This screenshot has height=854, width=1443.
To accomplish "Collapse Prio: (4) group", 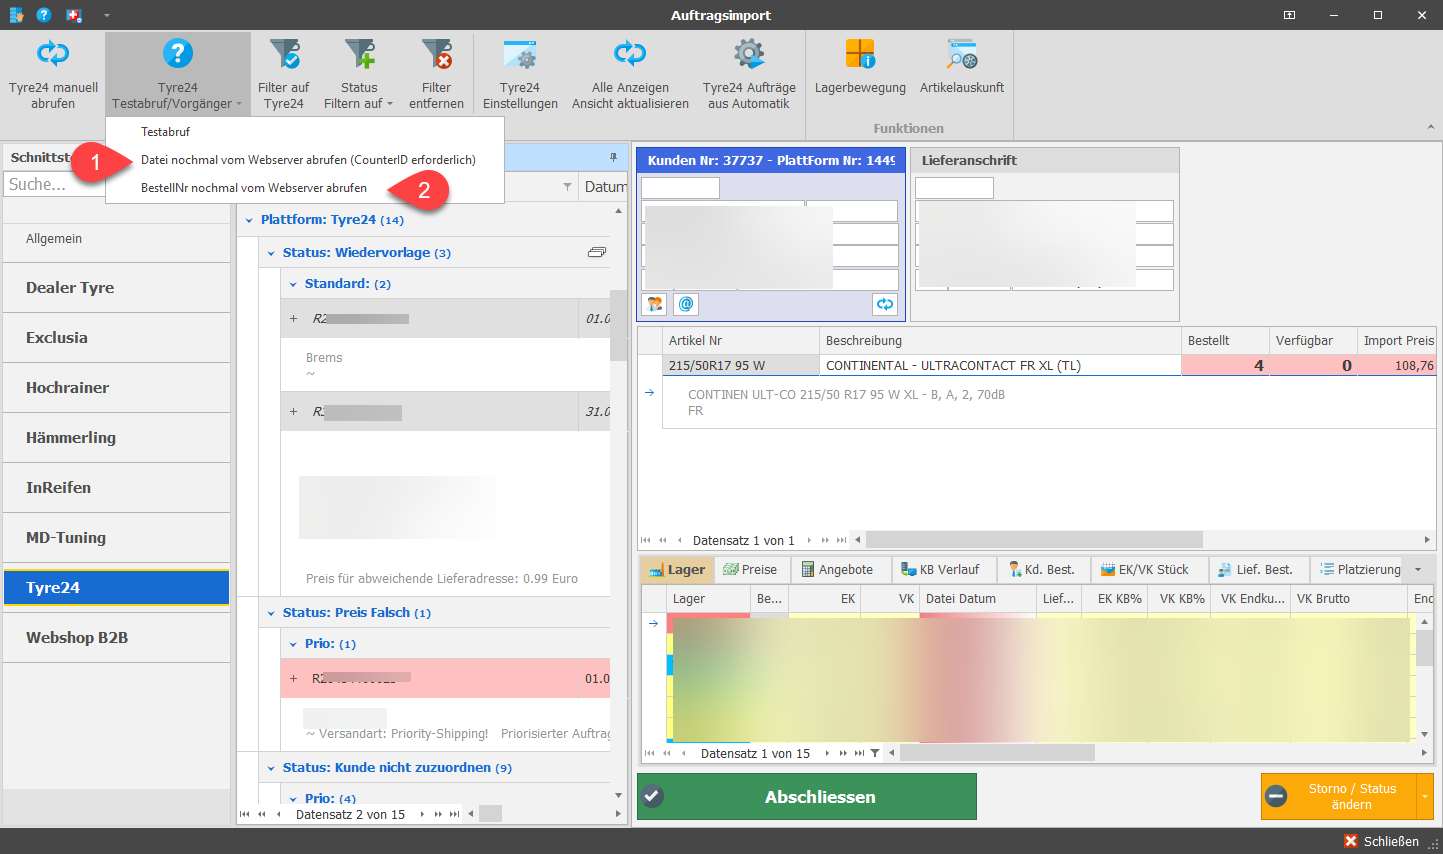I will (x=293, y=799).
